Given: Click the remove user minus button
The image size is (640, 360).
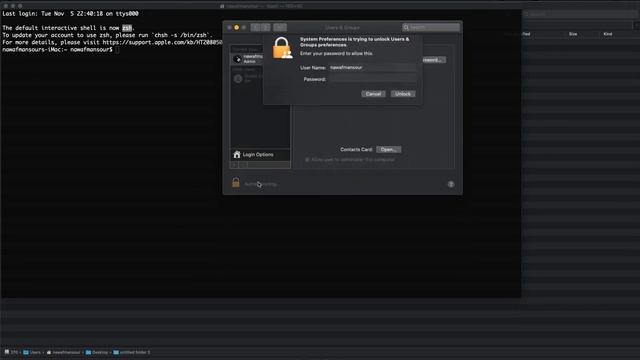Looking at the screenshot, I should point(243,164).
